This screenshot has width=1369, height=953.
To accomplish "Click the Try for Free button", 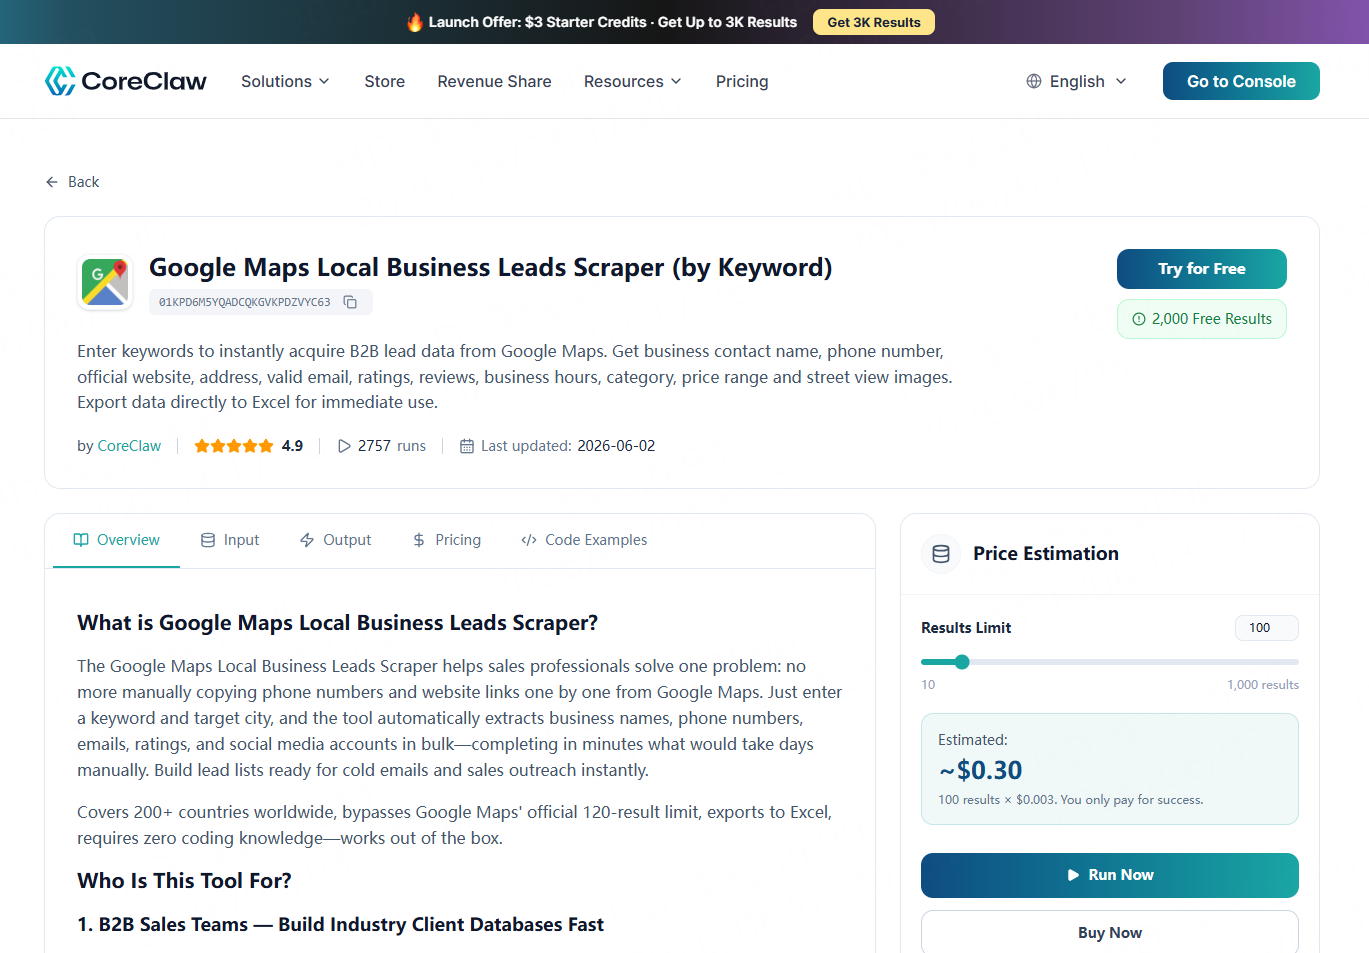I will coord(1202,269).
